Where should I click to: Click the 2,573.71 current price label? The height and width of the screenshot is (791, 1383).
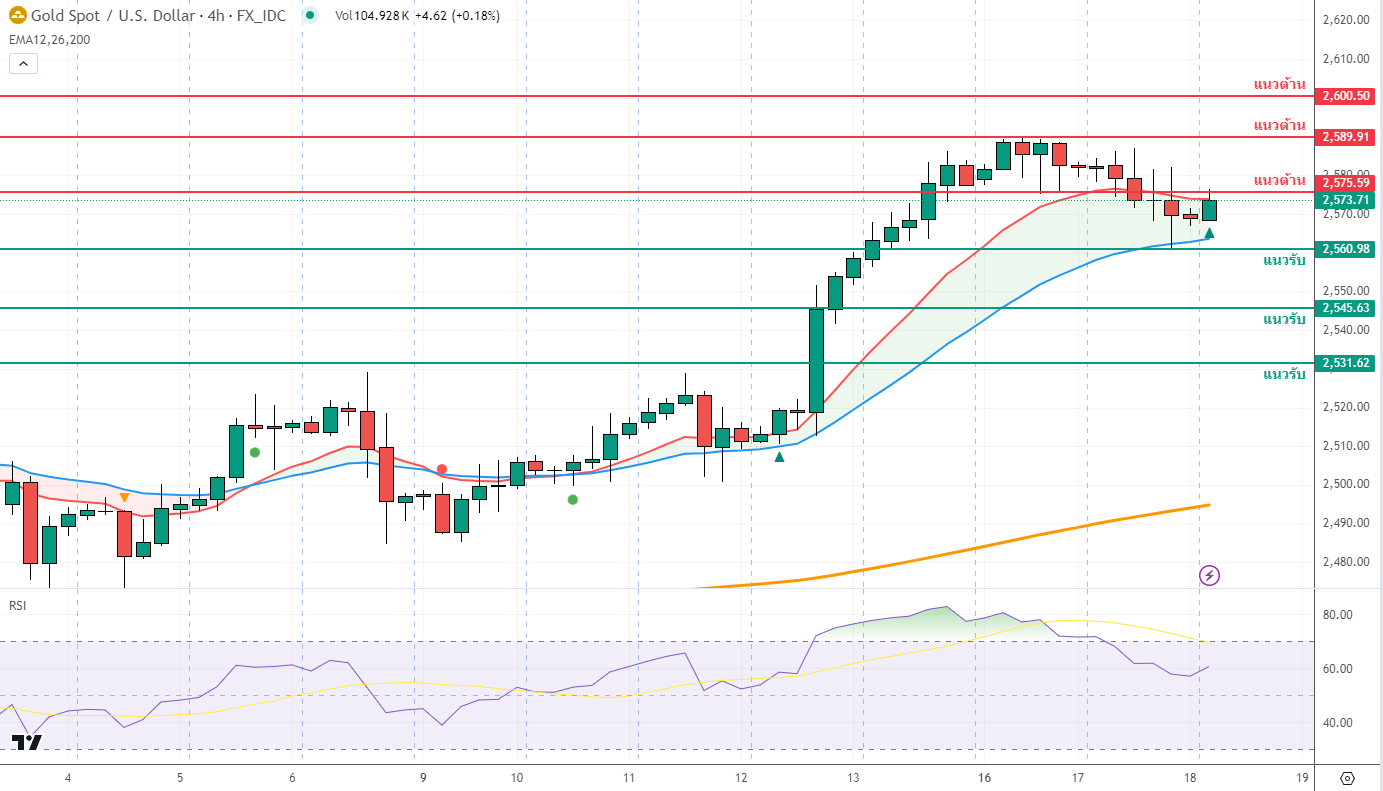coord(1345,200)
